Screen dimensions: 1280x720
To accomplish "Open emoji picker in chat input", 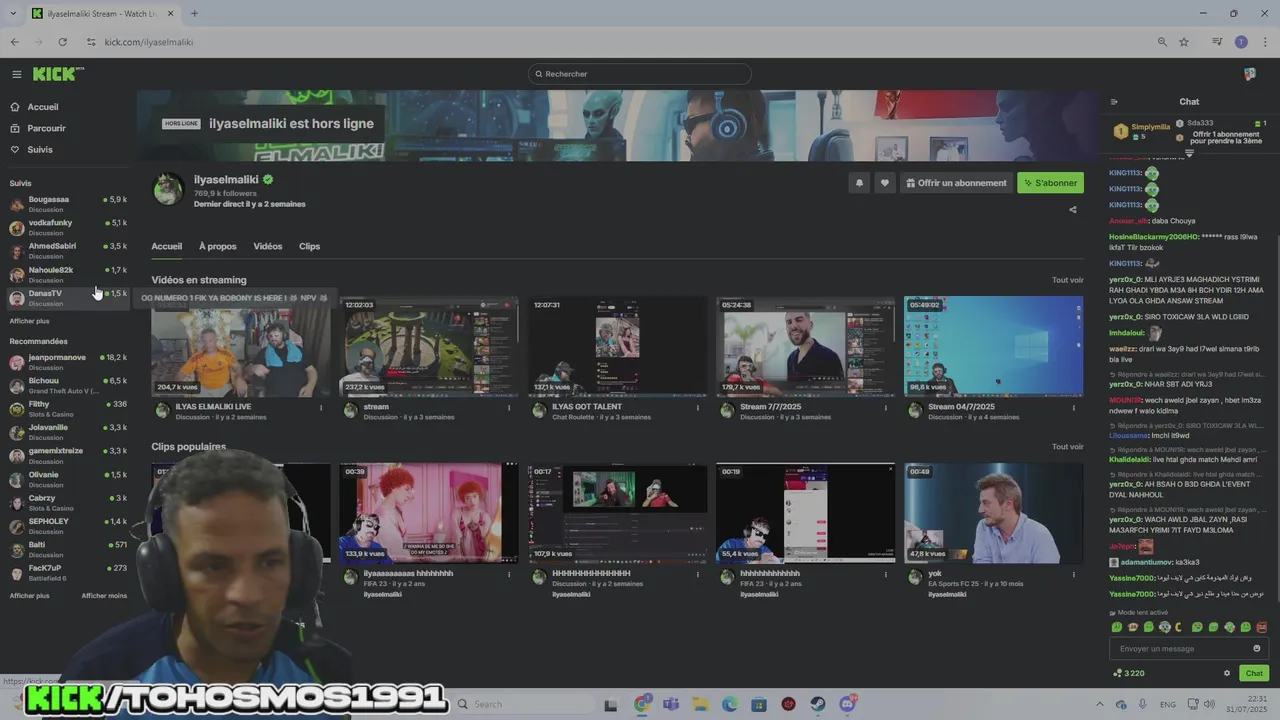I will [x=1257, y=649].
